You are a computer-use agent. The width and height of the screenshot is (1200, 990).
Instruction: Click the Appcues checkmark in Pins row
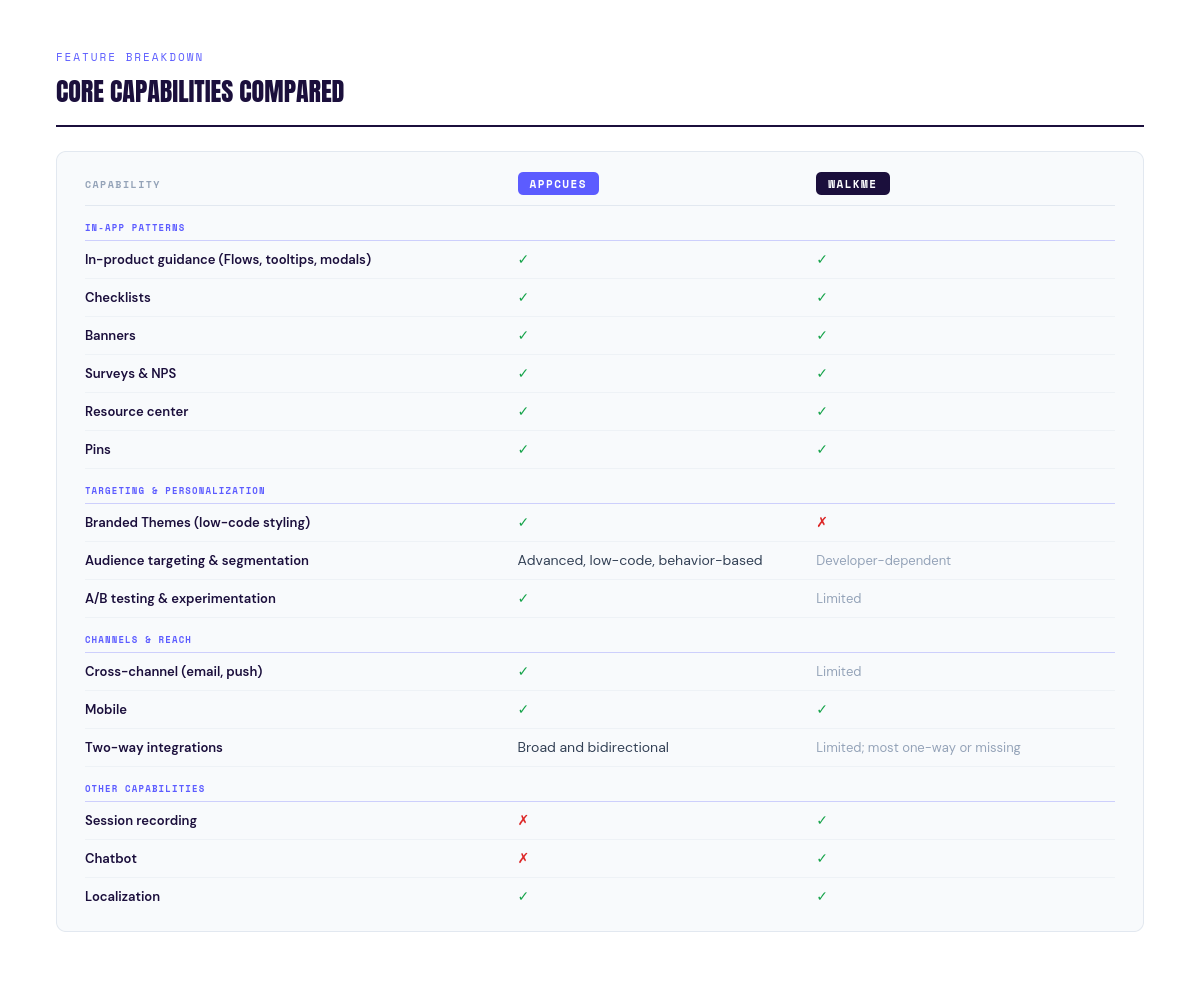[523, 450]
